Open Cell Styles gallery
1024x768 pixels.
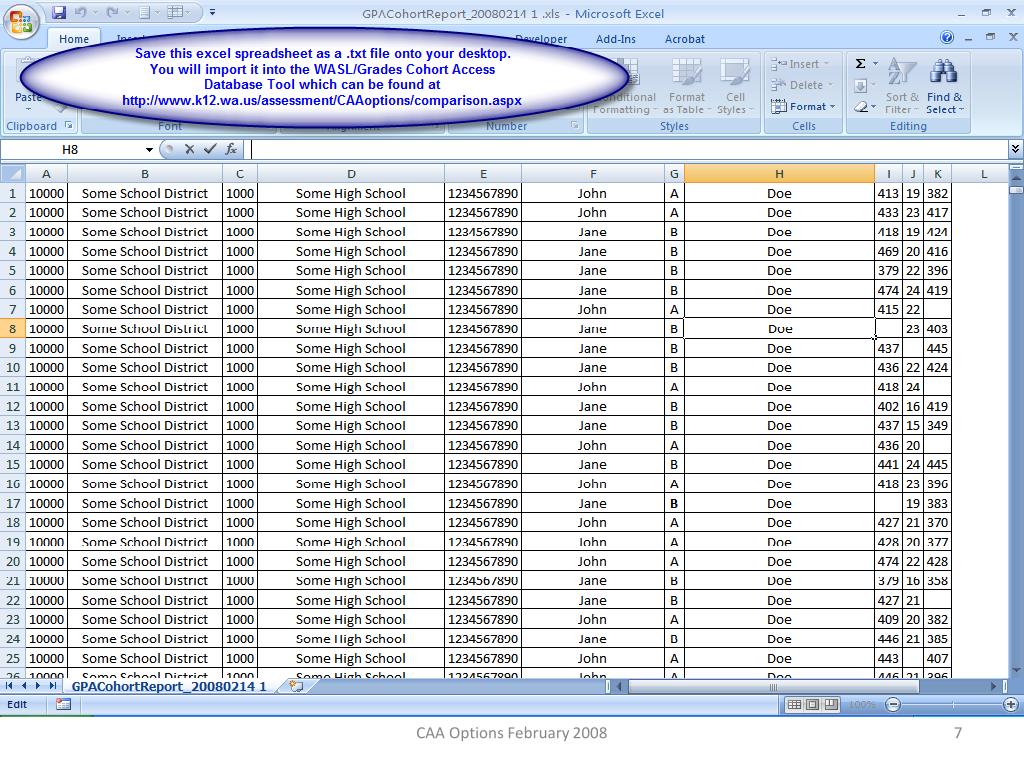735,87
